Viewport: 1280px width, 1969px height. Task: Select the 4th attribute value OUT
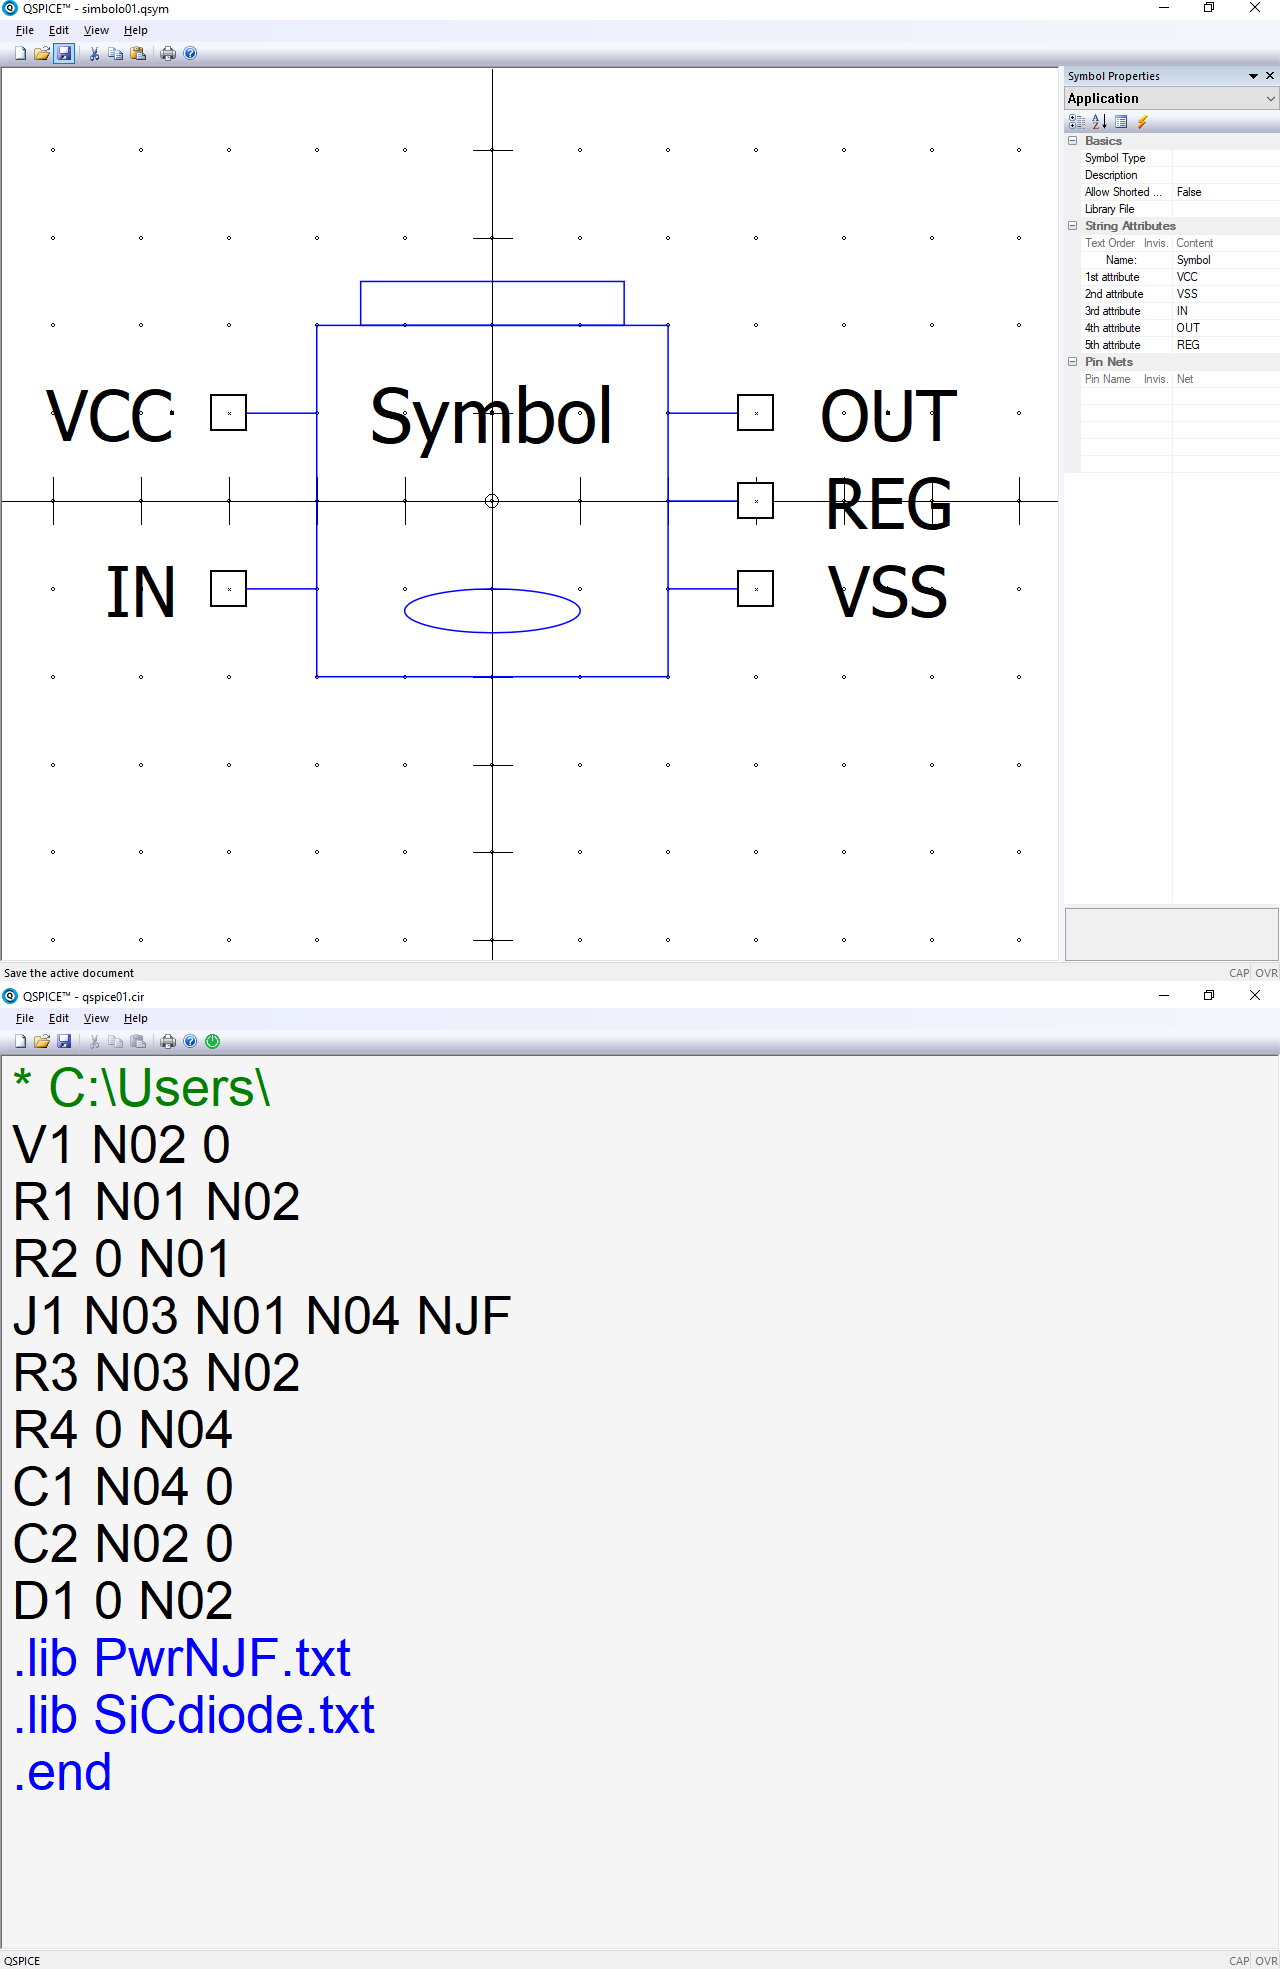click(1226, 328)
